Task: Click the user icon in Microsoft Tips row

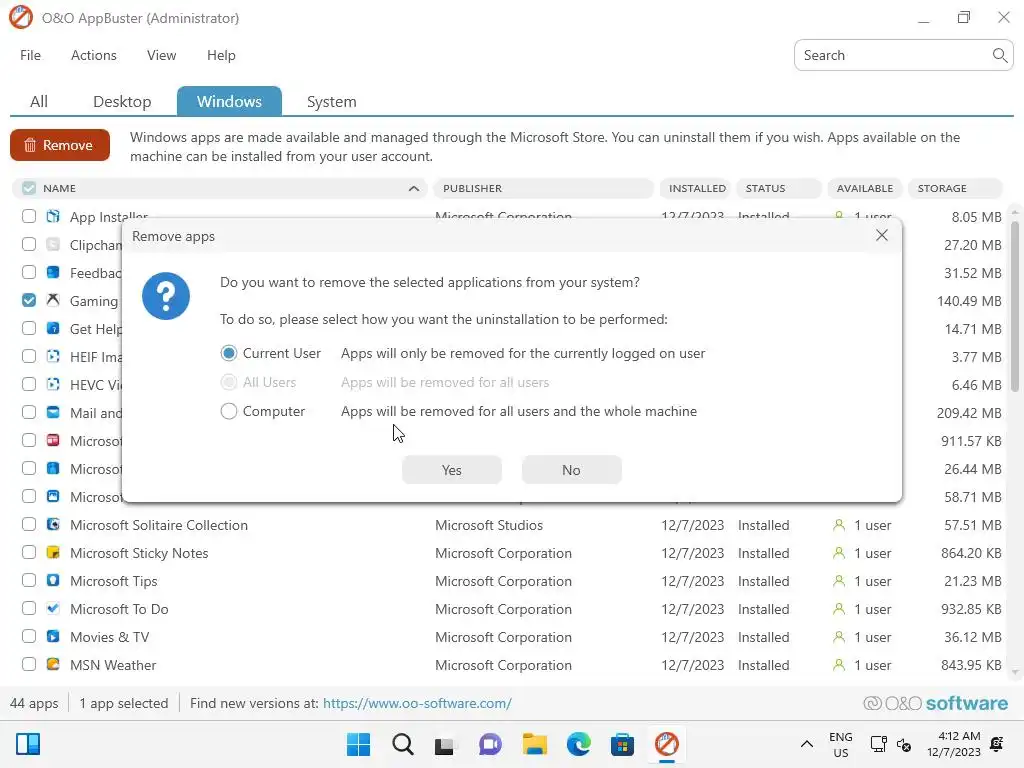Action: click(x=839, y=581)
